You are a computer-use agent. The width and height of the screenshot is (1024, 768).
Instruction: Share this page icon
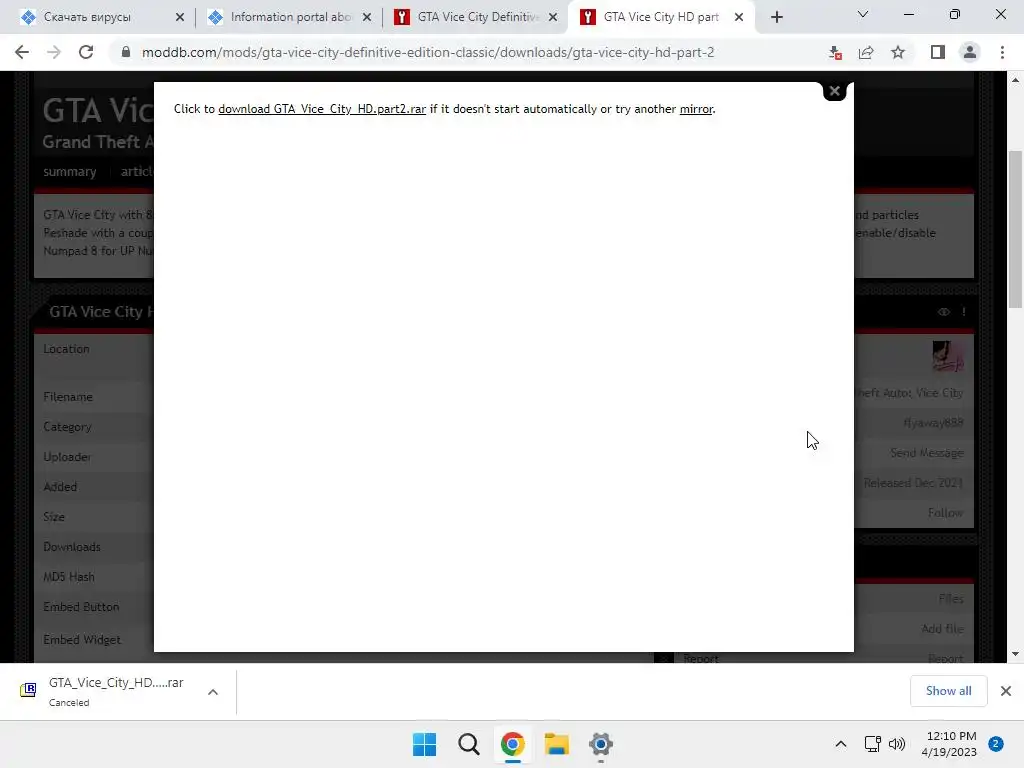point(866,52)
